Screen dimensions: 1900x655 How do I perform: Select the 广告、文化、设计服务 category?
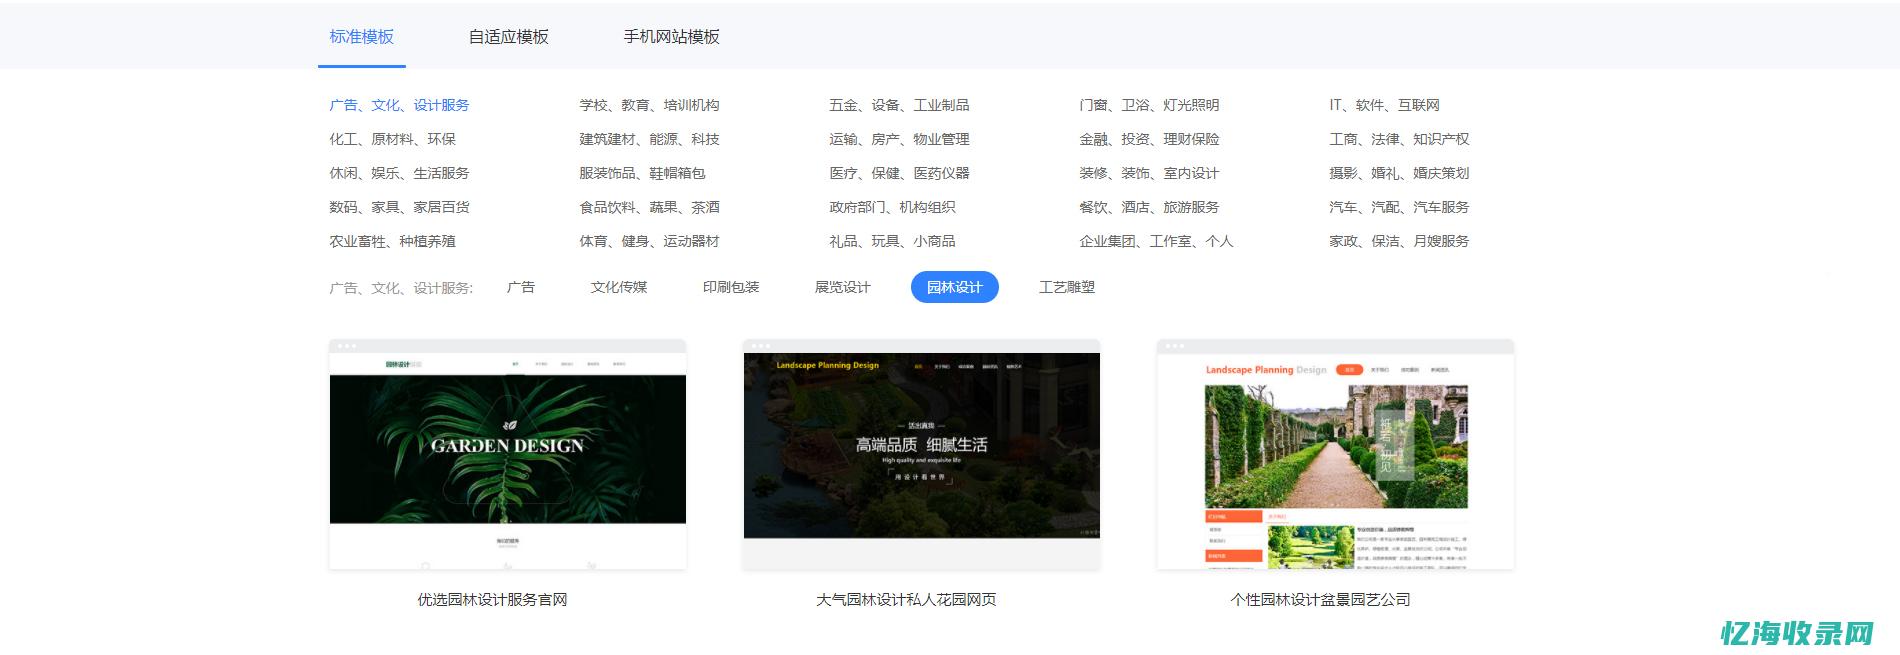399,105
